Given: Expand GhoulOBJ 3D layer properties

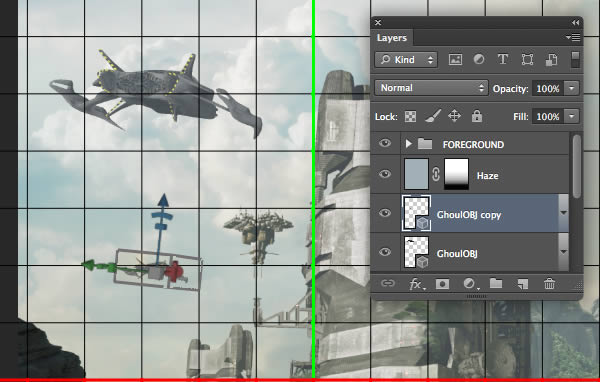Looking at the screenshot, I should (x=563, y=252).
